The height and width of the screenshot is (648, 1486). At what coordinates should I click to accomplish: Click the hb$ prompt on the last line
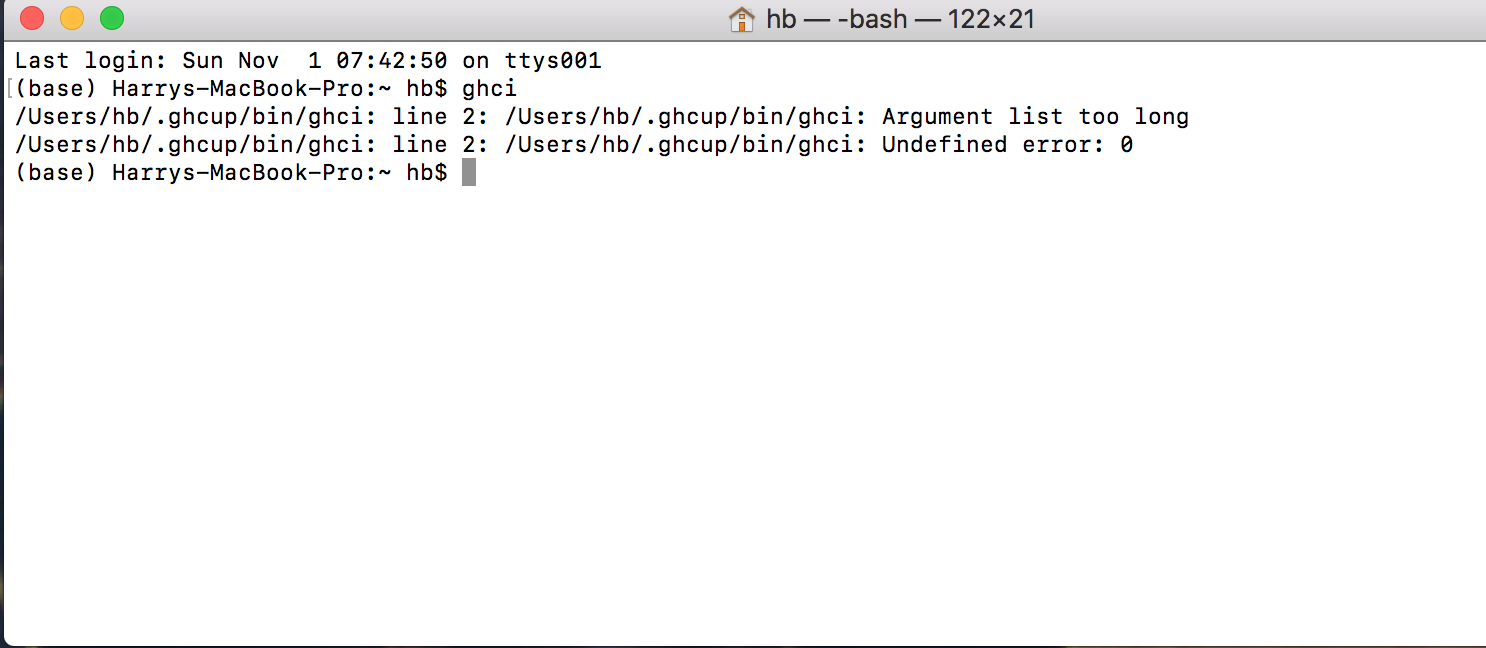[x=425, y=171]
